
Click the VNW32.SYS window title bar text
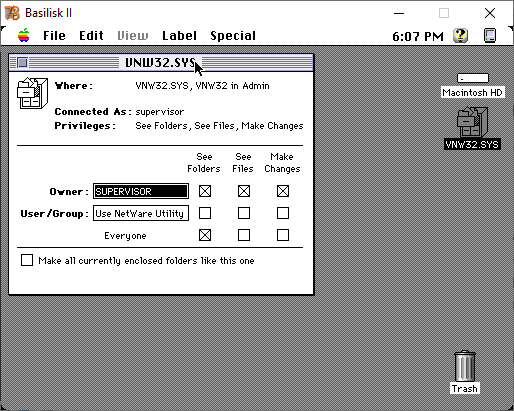coord(160,62)
